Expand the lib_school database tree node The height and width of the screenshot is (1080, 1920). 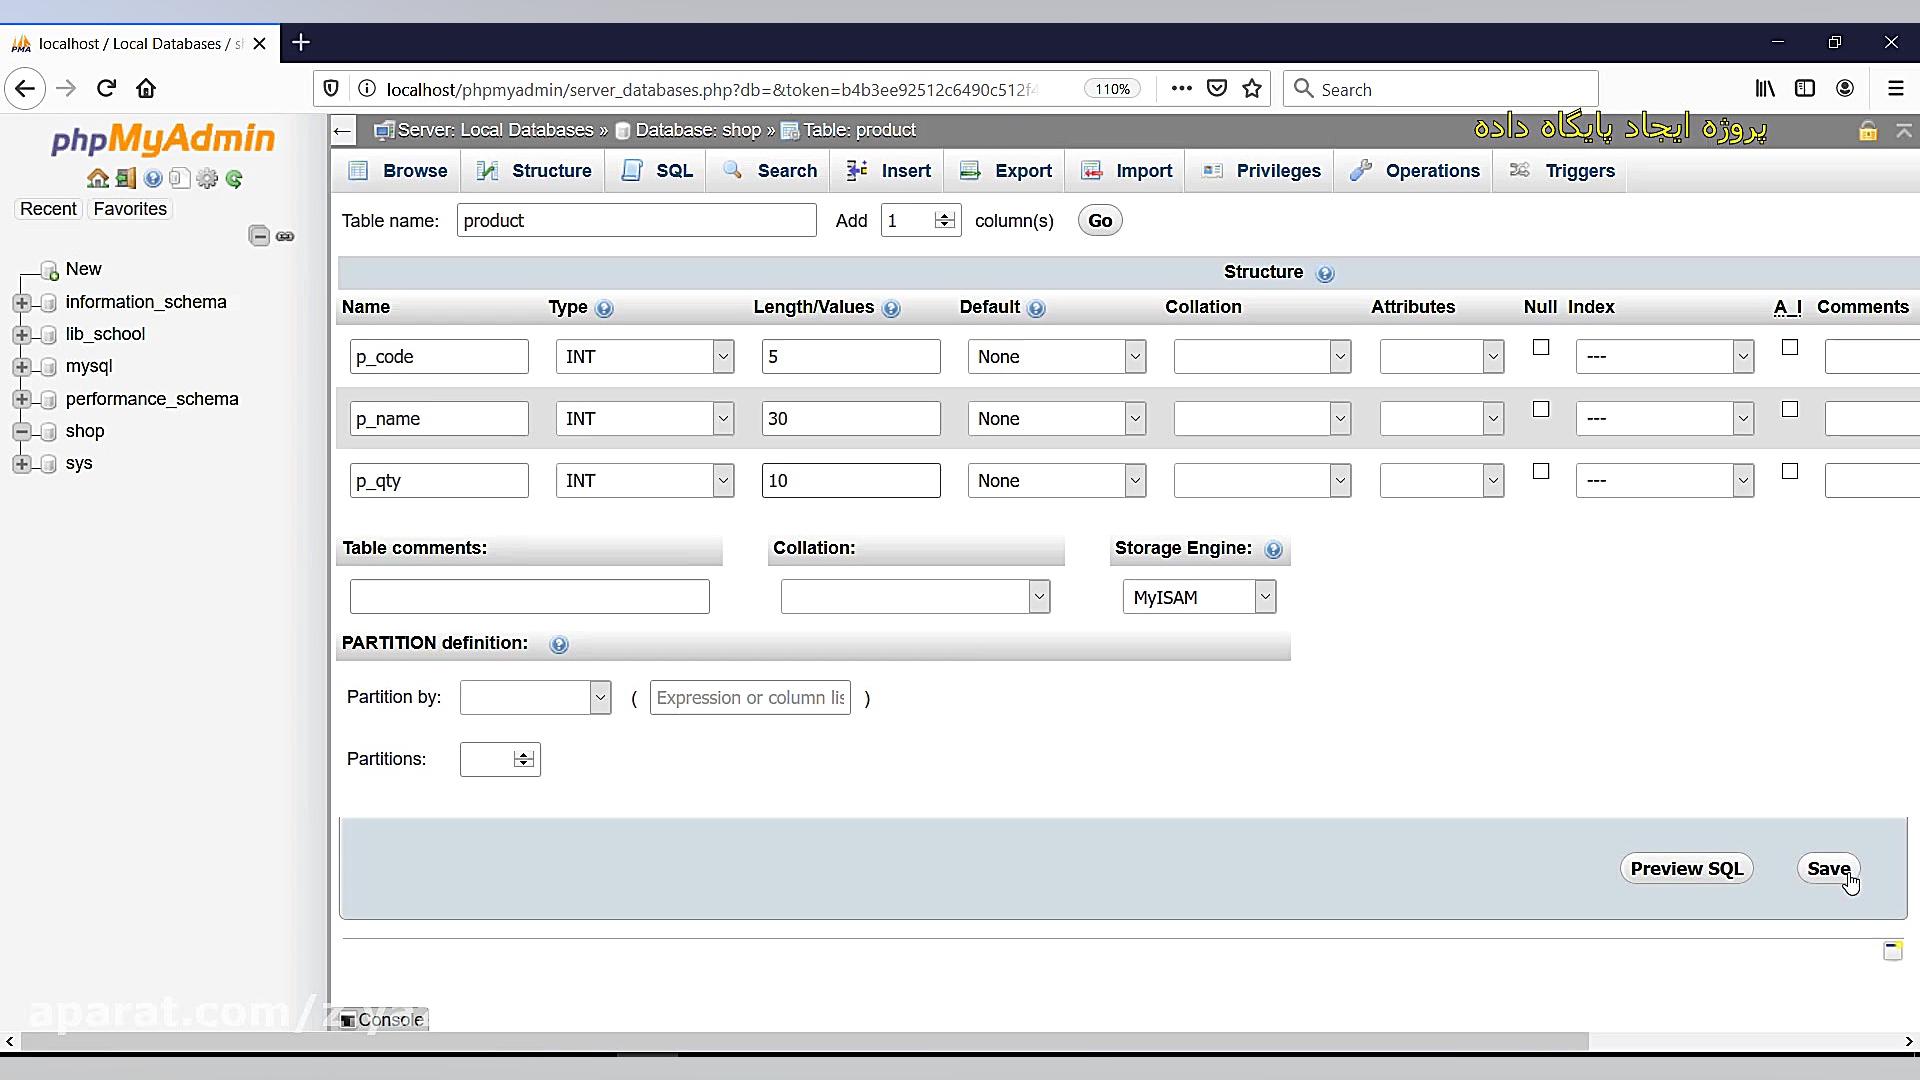pos(22,335)
